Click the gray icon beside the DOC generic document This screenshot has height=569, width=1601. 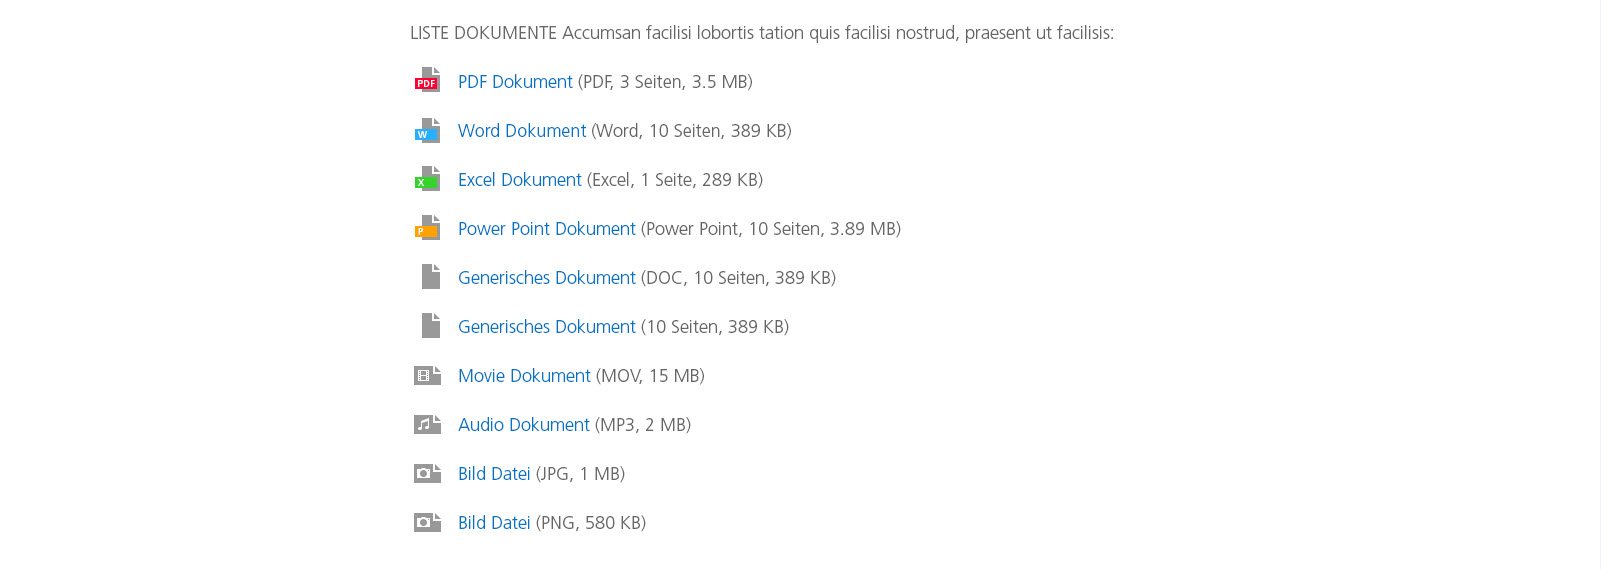(x=431, y=276)
